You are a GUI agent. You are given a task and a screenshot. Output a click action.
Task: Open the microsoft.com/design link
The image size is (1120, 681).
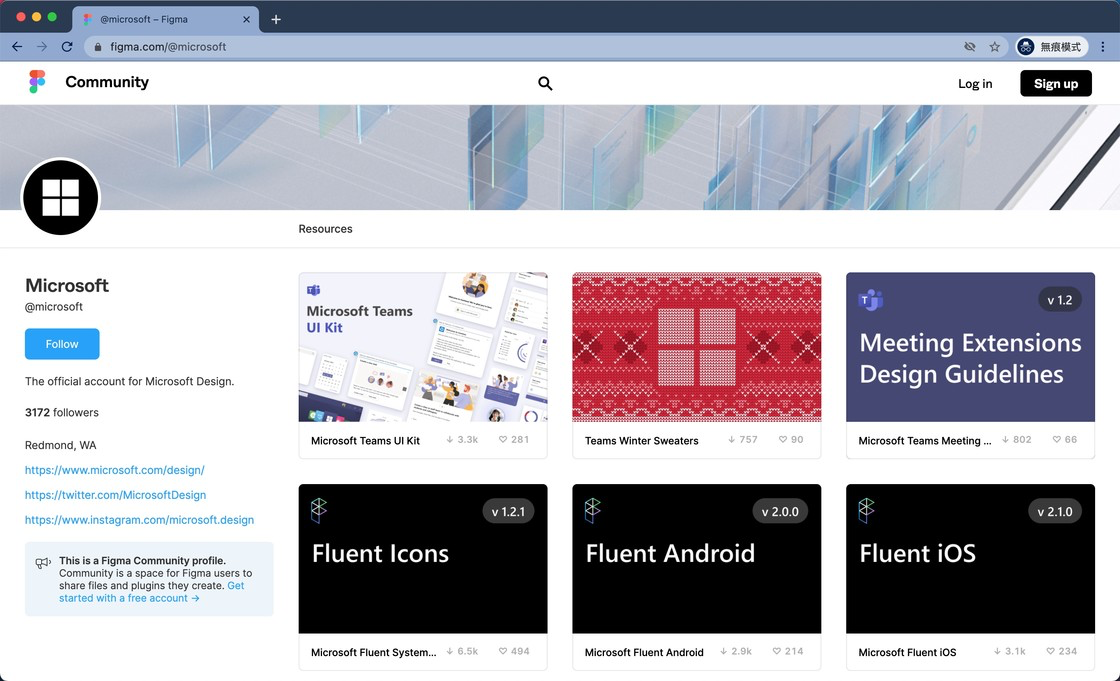[115, 469]
